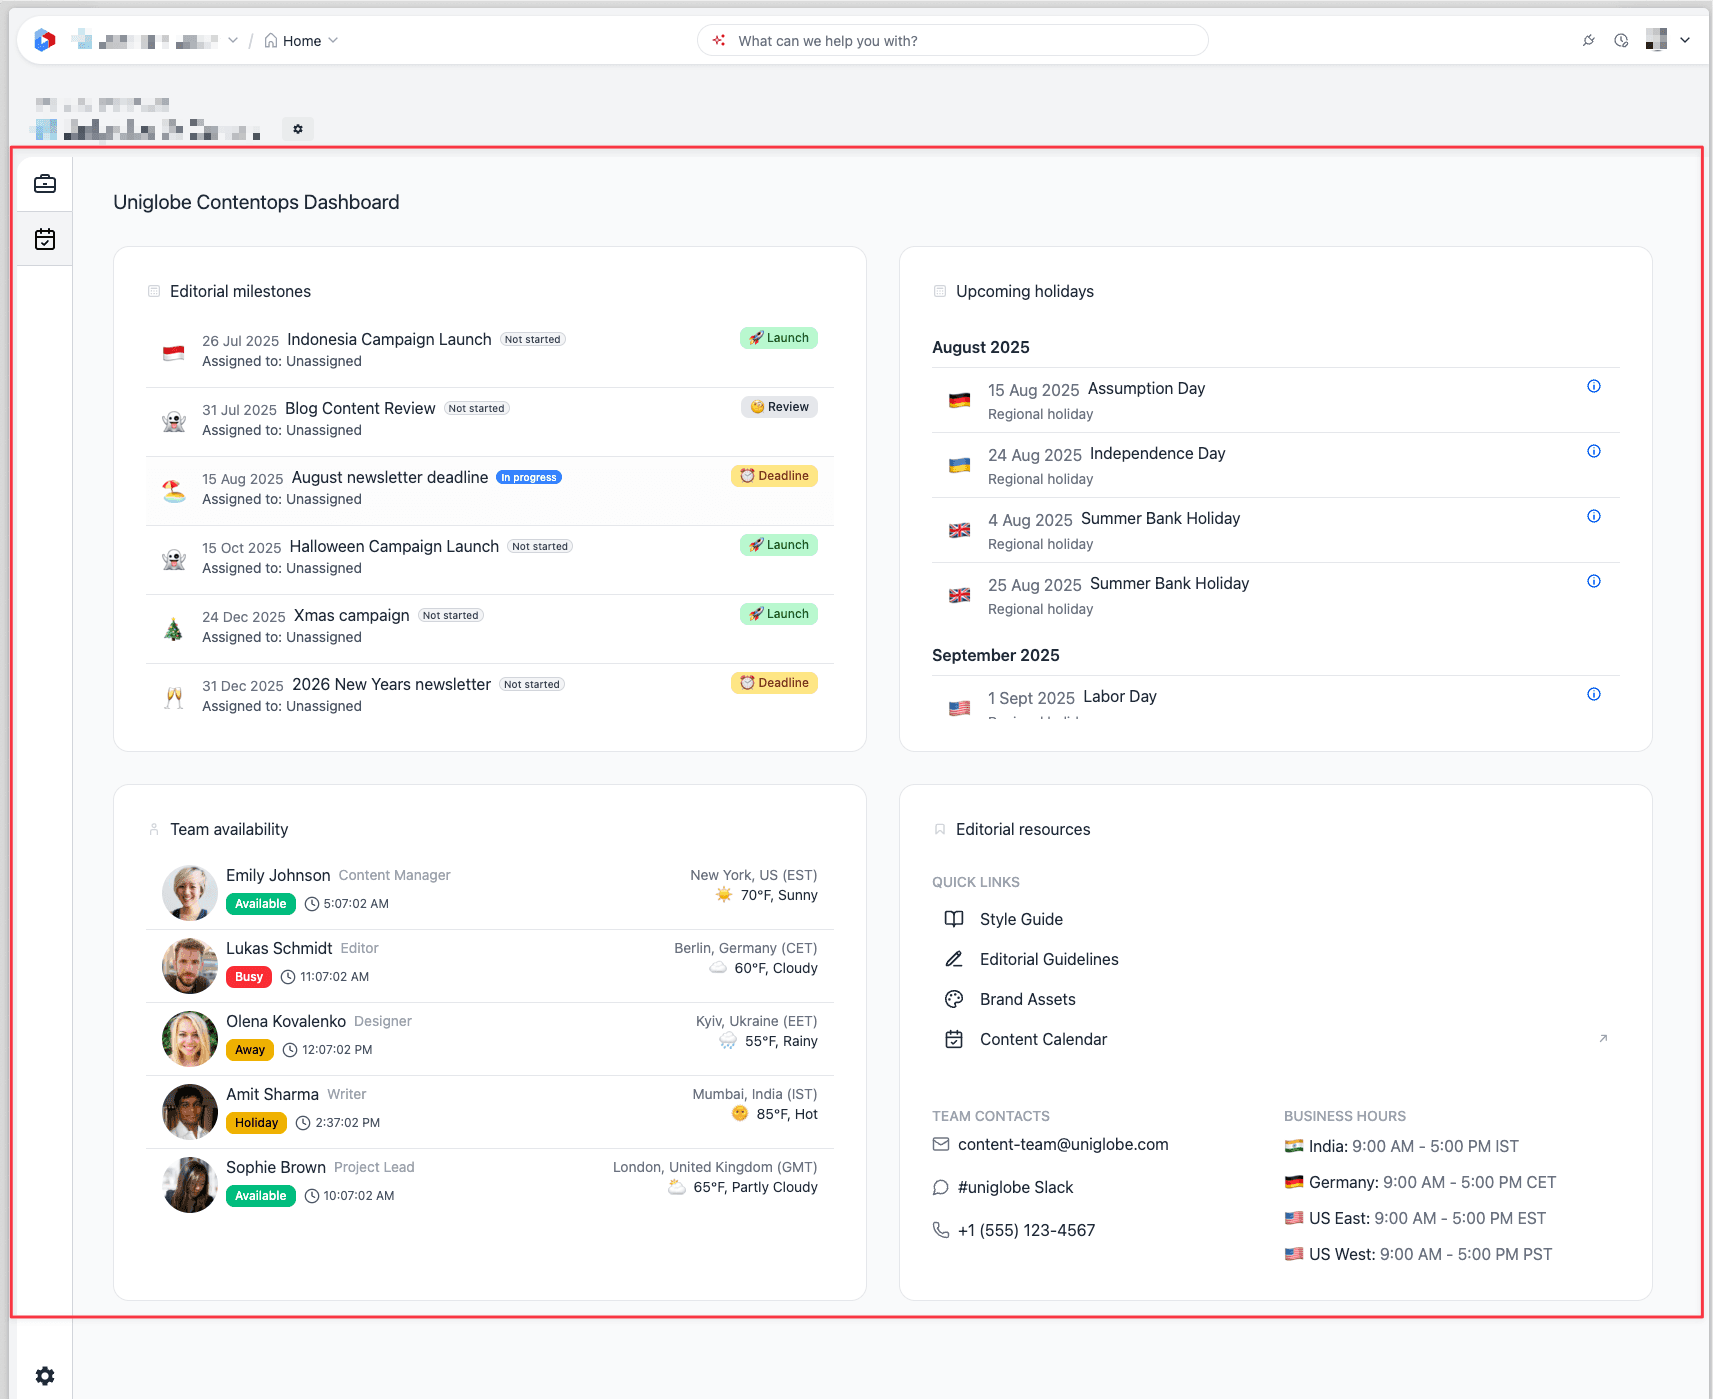Click phone number +1 (555) 123-4567
The height and width of the screenshot is (1399, 1713).
[x=1026, y=1230]
